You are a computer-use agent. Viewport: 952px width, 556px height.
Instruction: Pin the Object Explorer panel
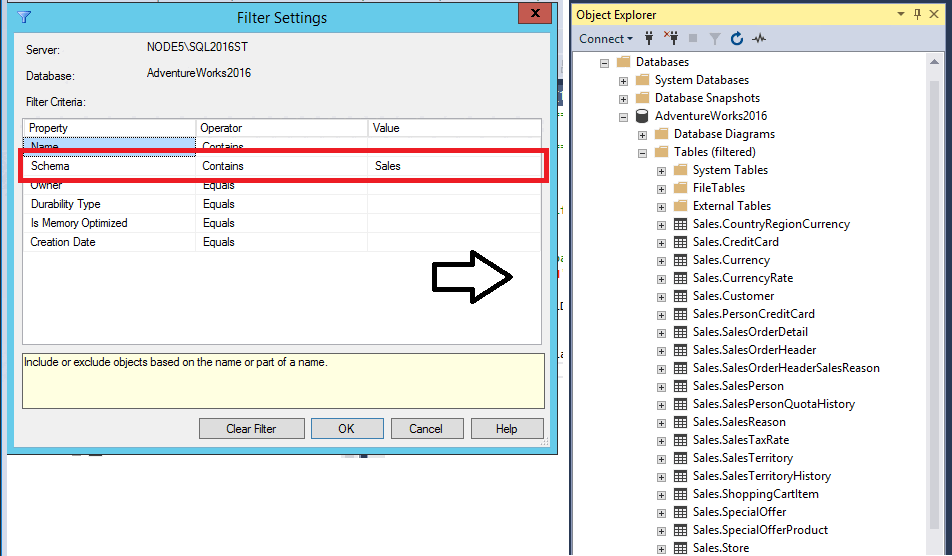click(x=917, y=14)
